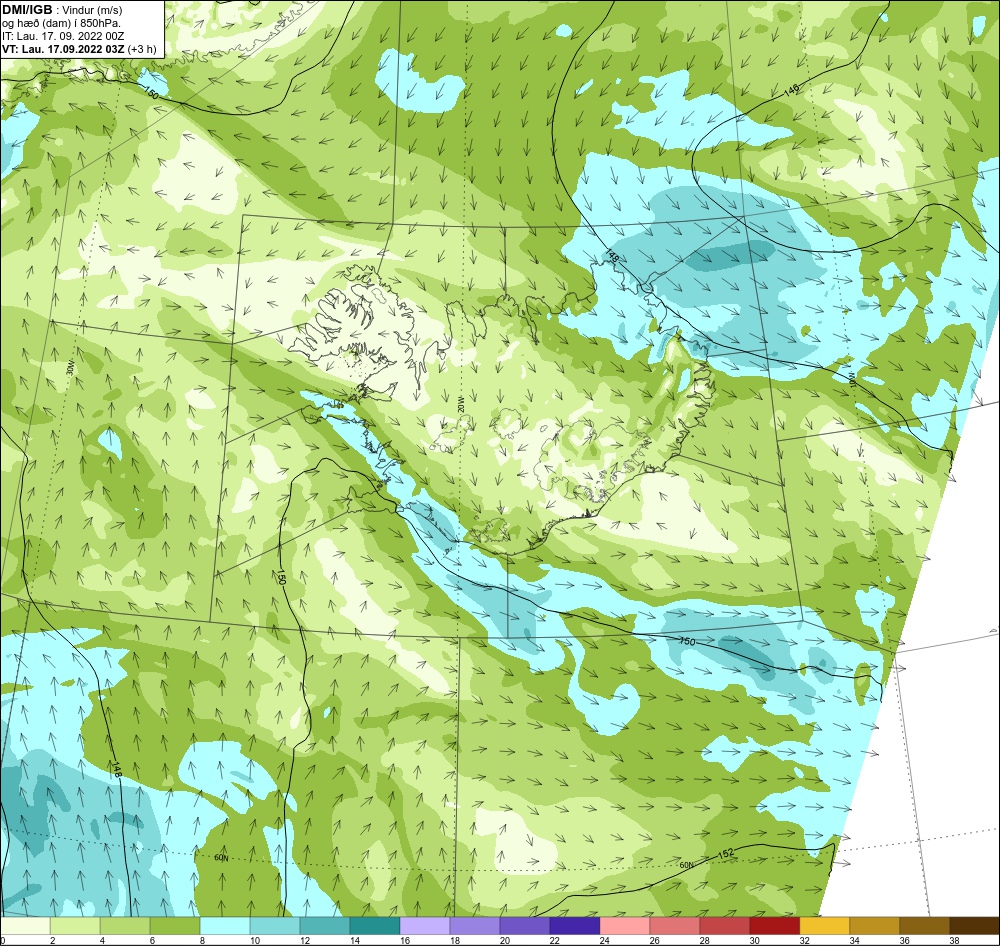
Task: Select the light green 2–4 m/s swatch
Action: click(75, 926)
